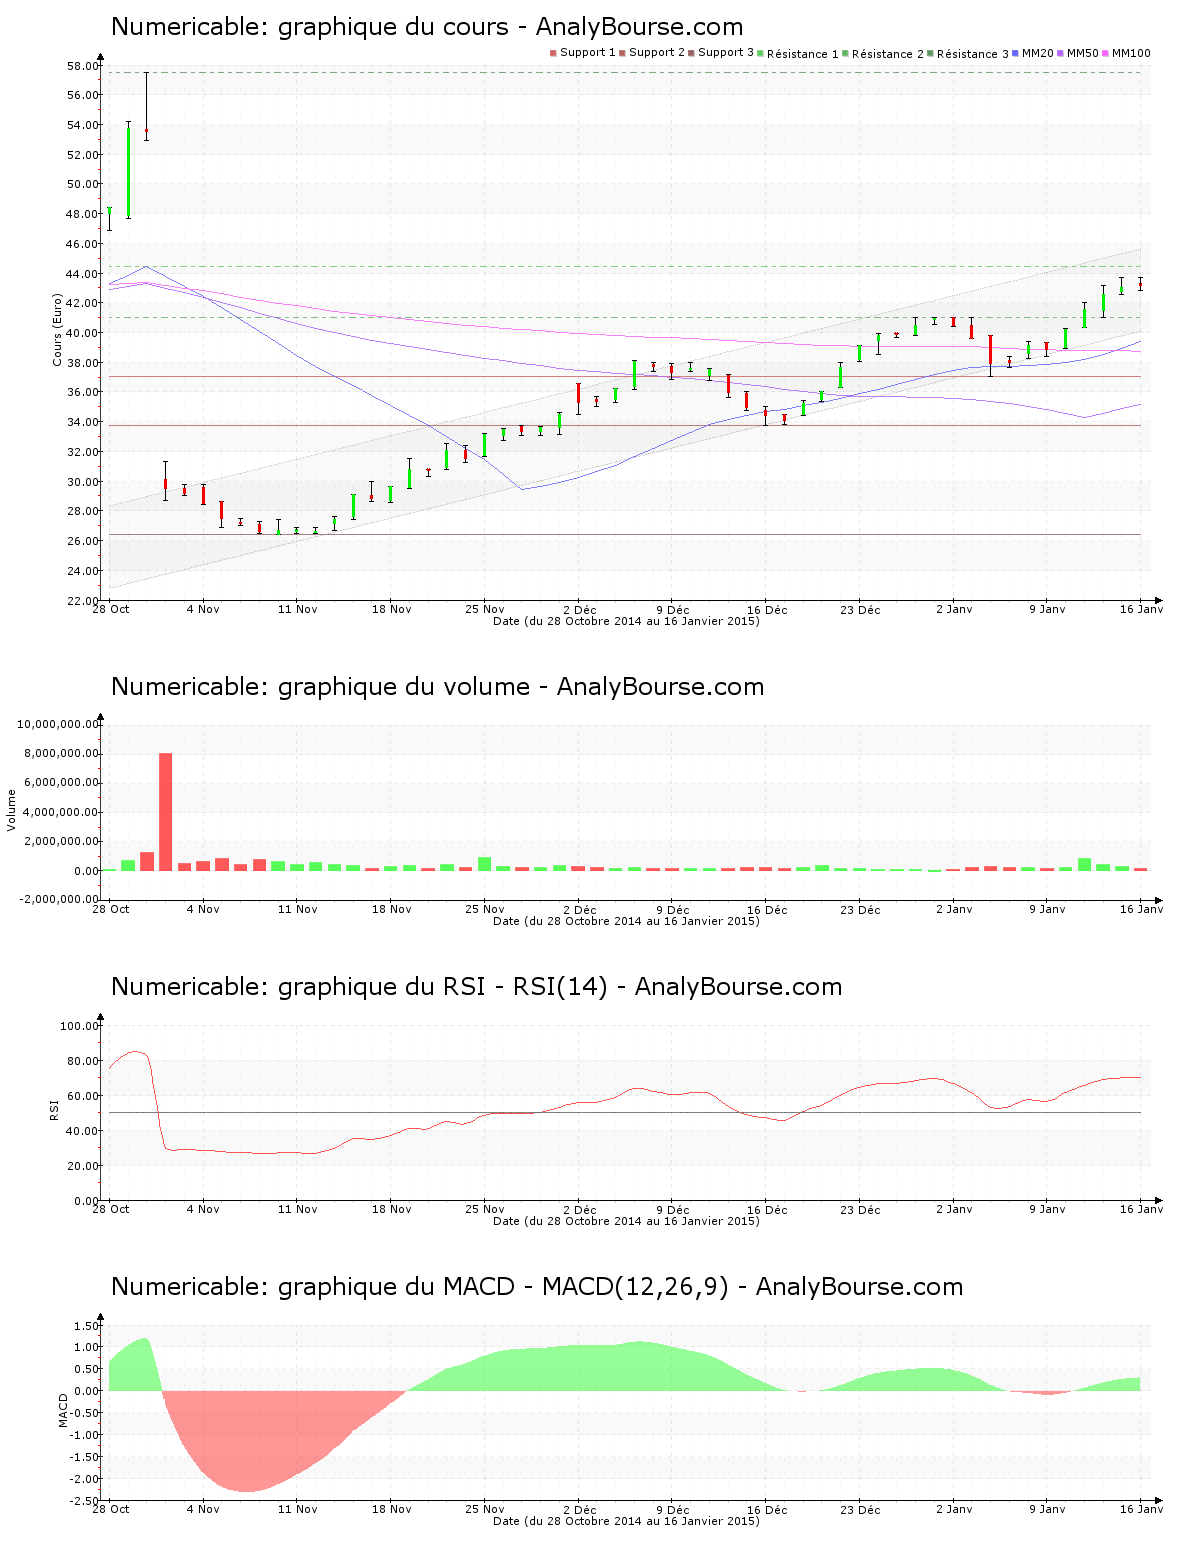Select the MM100 legend label
The image size is (1200, 1550).
click(x=1131, y=53)
